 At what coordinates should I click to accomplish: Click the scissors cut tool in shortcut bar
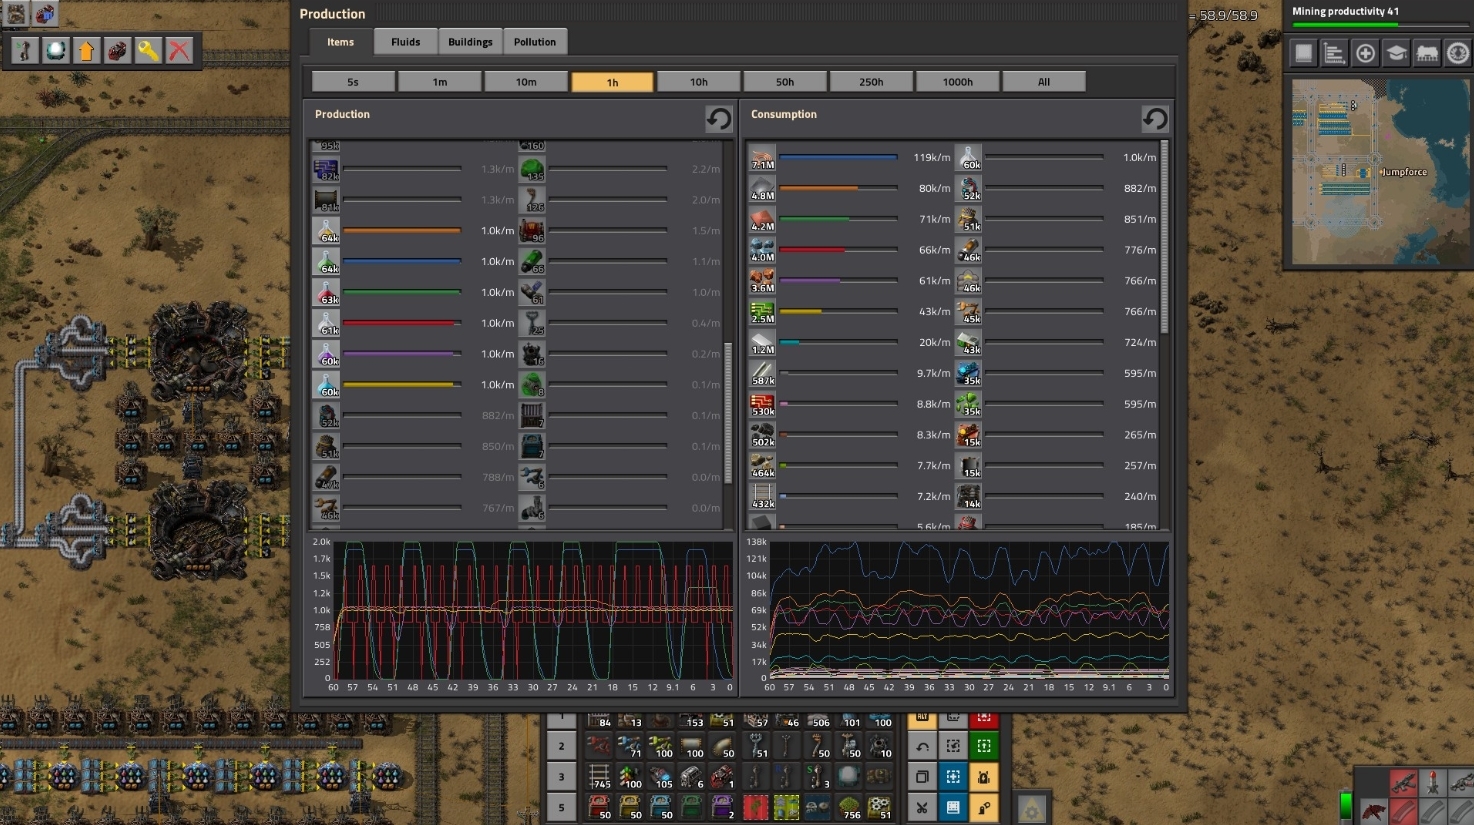click(922, 806)
